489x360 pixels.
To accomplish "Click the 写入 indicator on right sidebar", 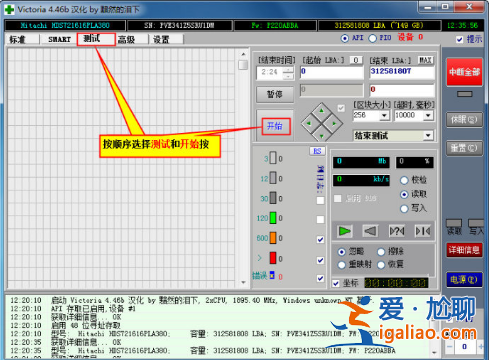I will coord(476,223).
